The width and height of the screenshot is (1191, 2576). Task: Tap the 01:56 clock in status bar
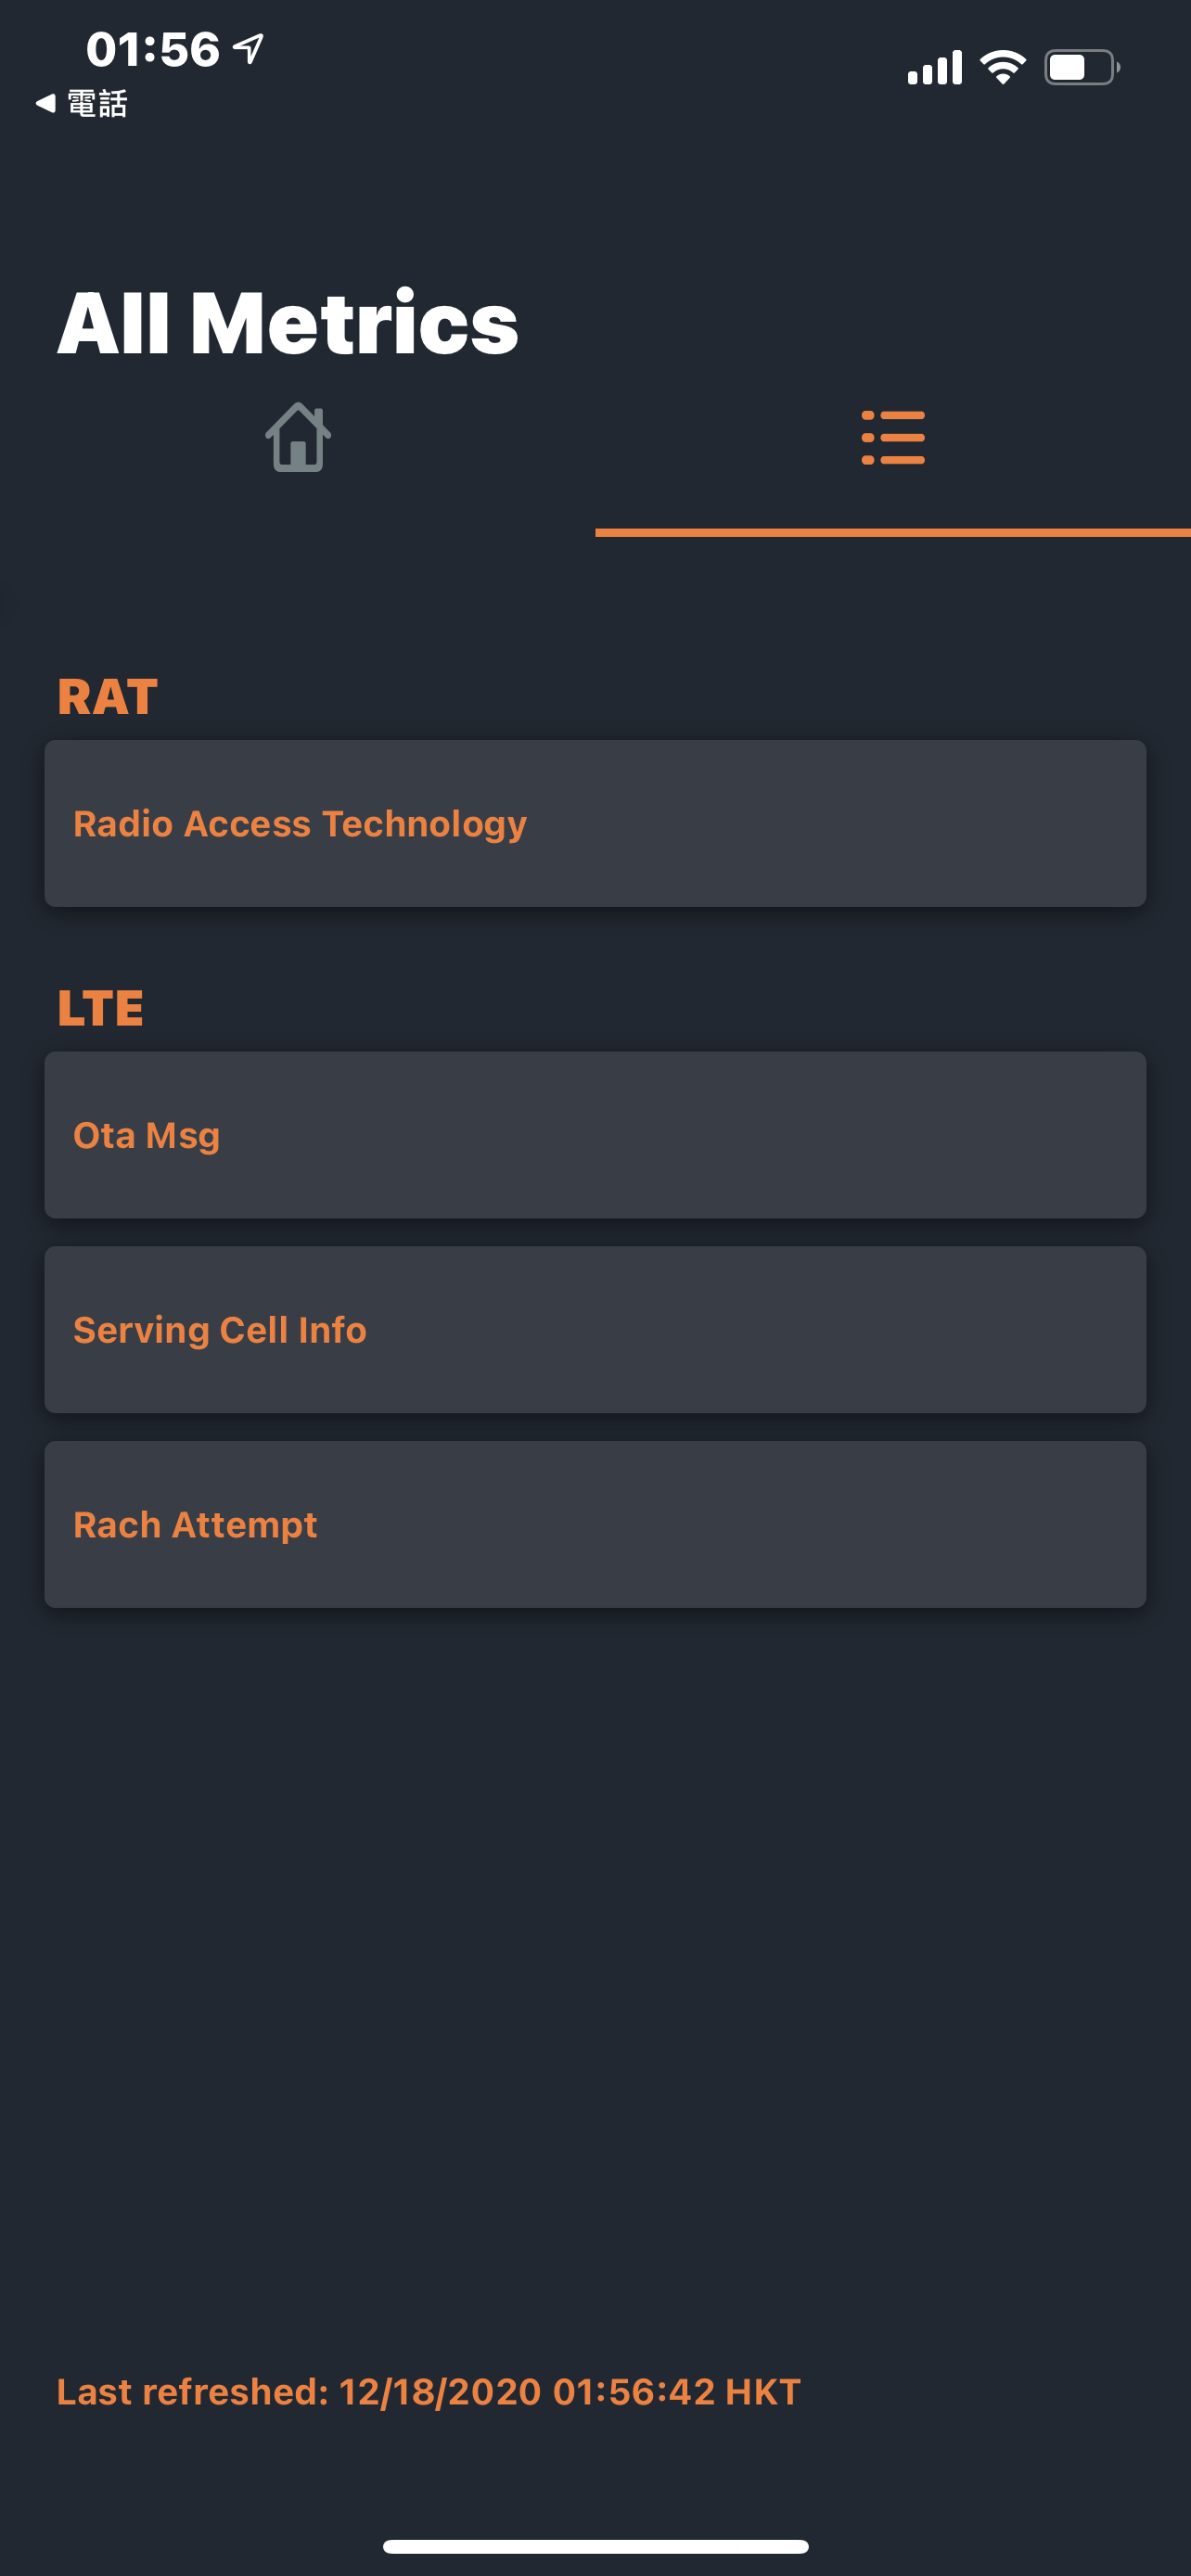(152, 49)
